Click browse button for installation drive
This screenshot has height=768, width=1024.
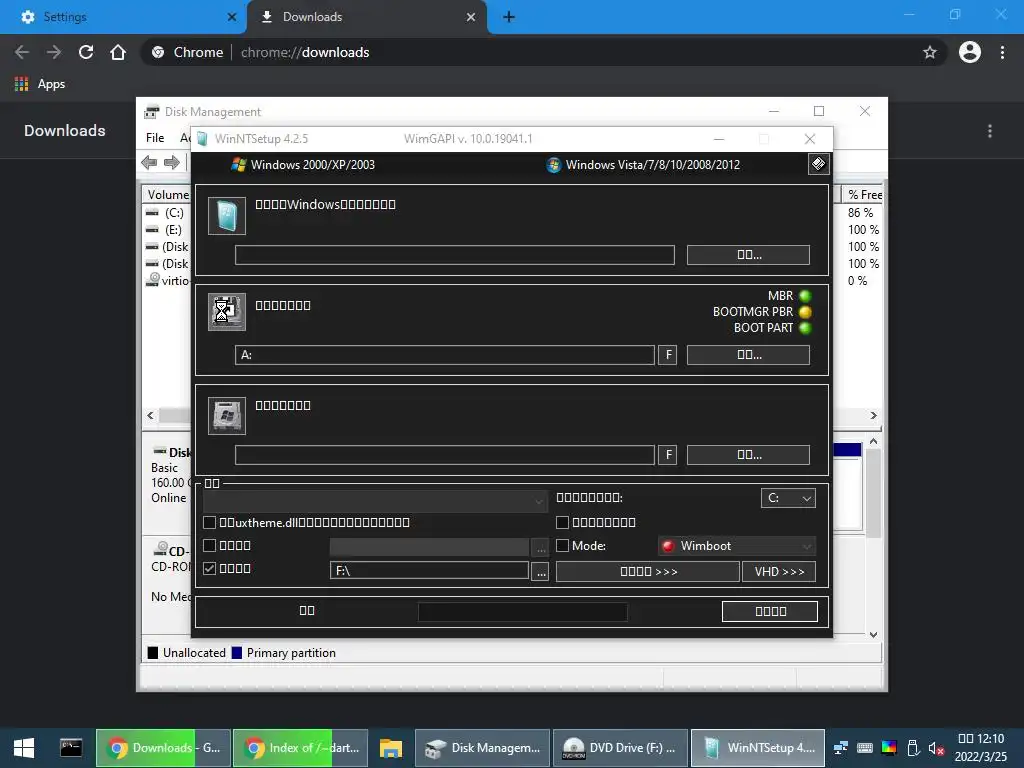click(x=748, y=455)
